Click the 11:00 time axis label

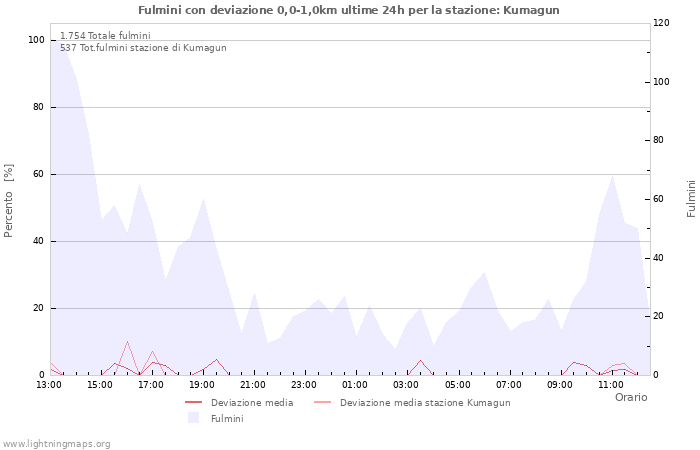click(x=611, y=385)
